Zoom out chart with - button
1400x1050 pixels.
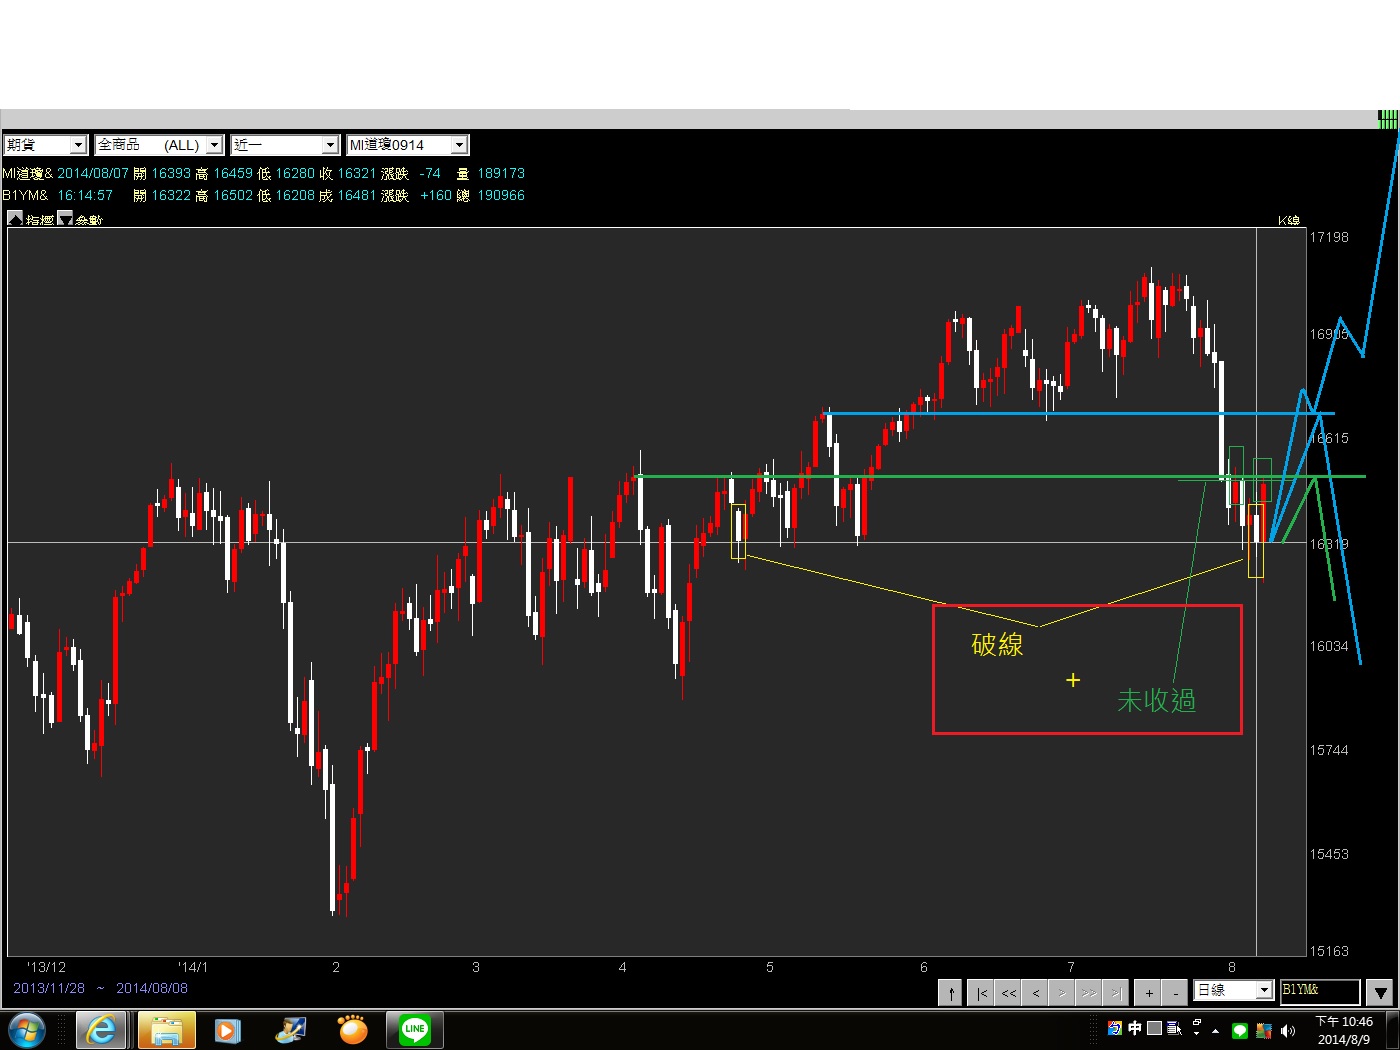[1176, 992]
